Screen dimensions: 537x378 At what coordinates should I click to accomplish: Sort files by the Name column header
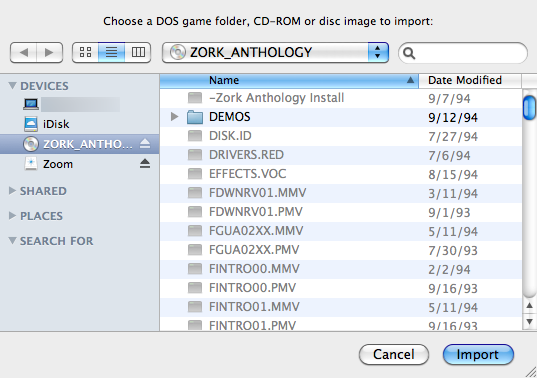(289, 81)
